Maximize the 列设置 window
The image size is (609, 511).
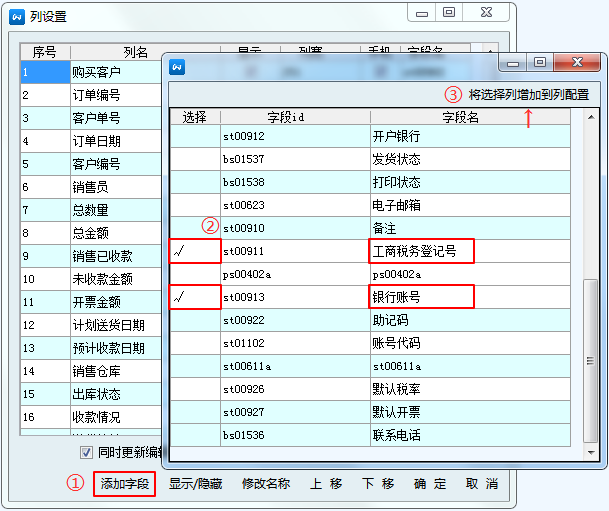pyautogui.click(x=449, y=12)
